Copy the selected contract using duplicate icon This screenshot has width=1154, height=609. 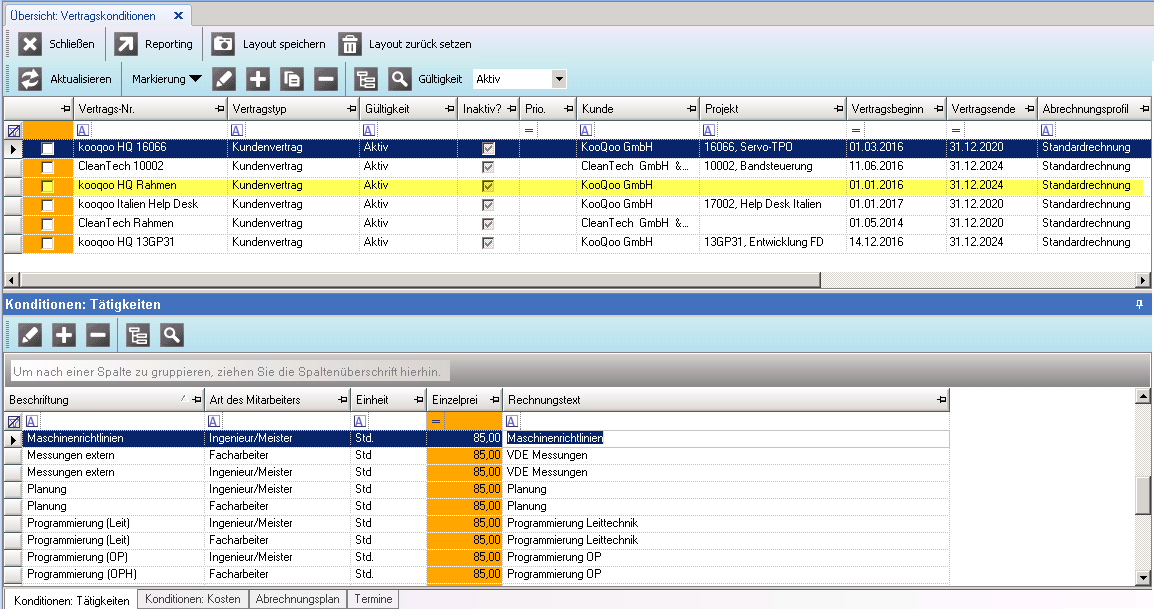pyautogui.click(x=292, y=80)
